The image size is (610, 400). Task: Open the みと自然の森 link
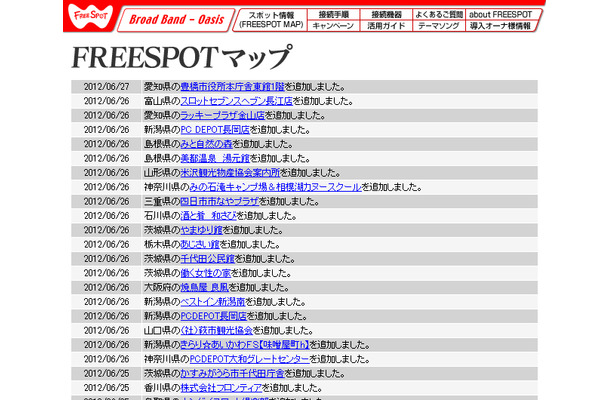click(x=207, y=144)
